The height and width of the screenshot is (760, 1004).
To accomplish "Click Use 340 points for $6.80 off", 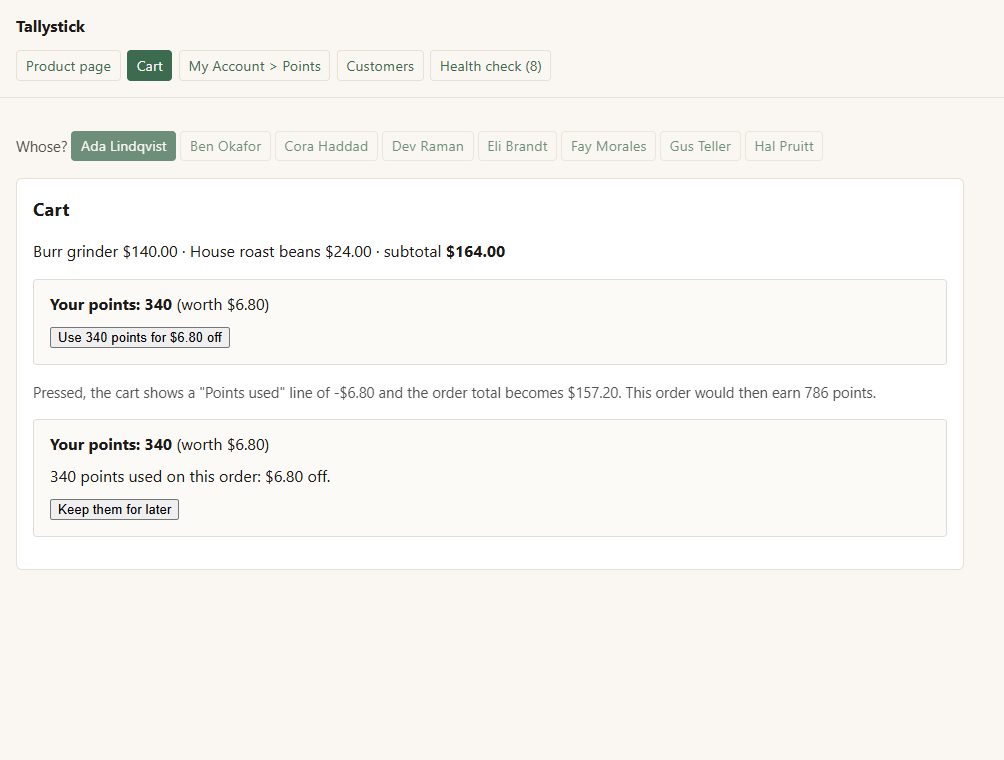I will click(x=140, y=337).
